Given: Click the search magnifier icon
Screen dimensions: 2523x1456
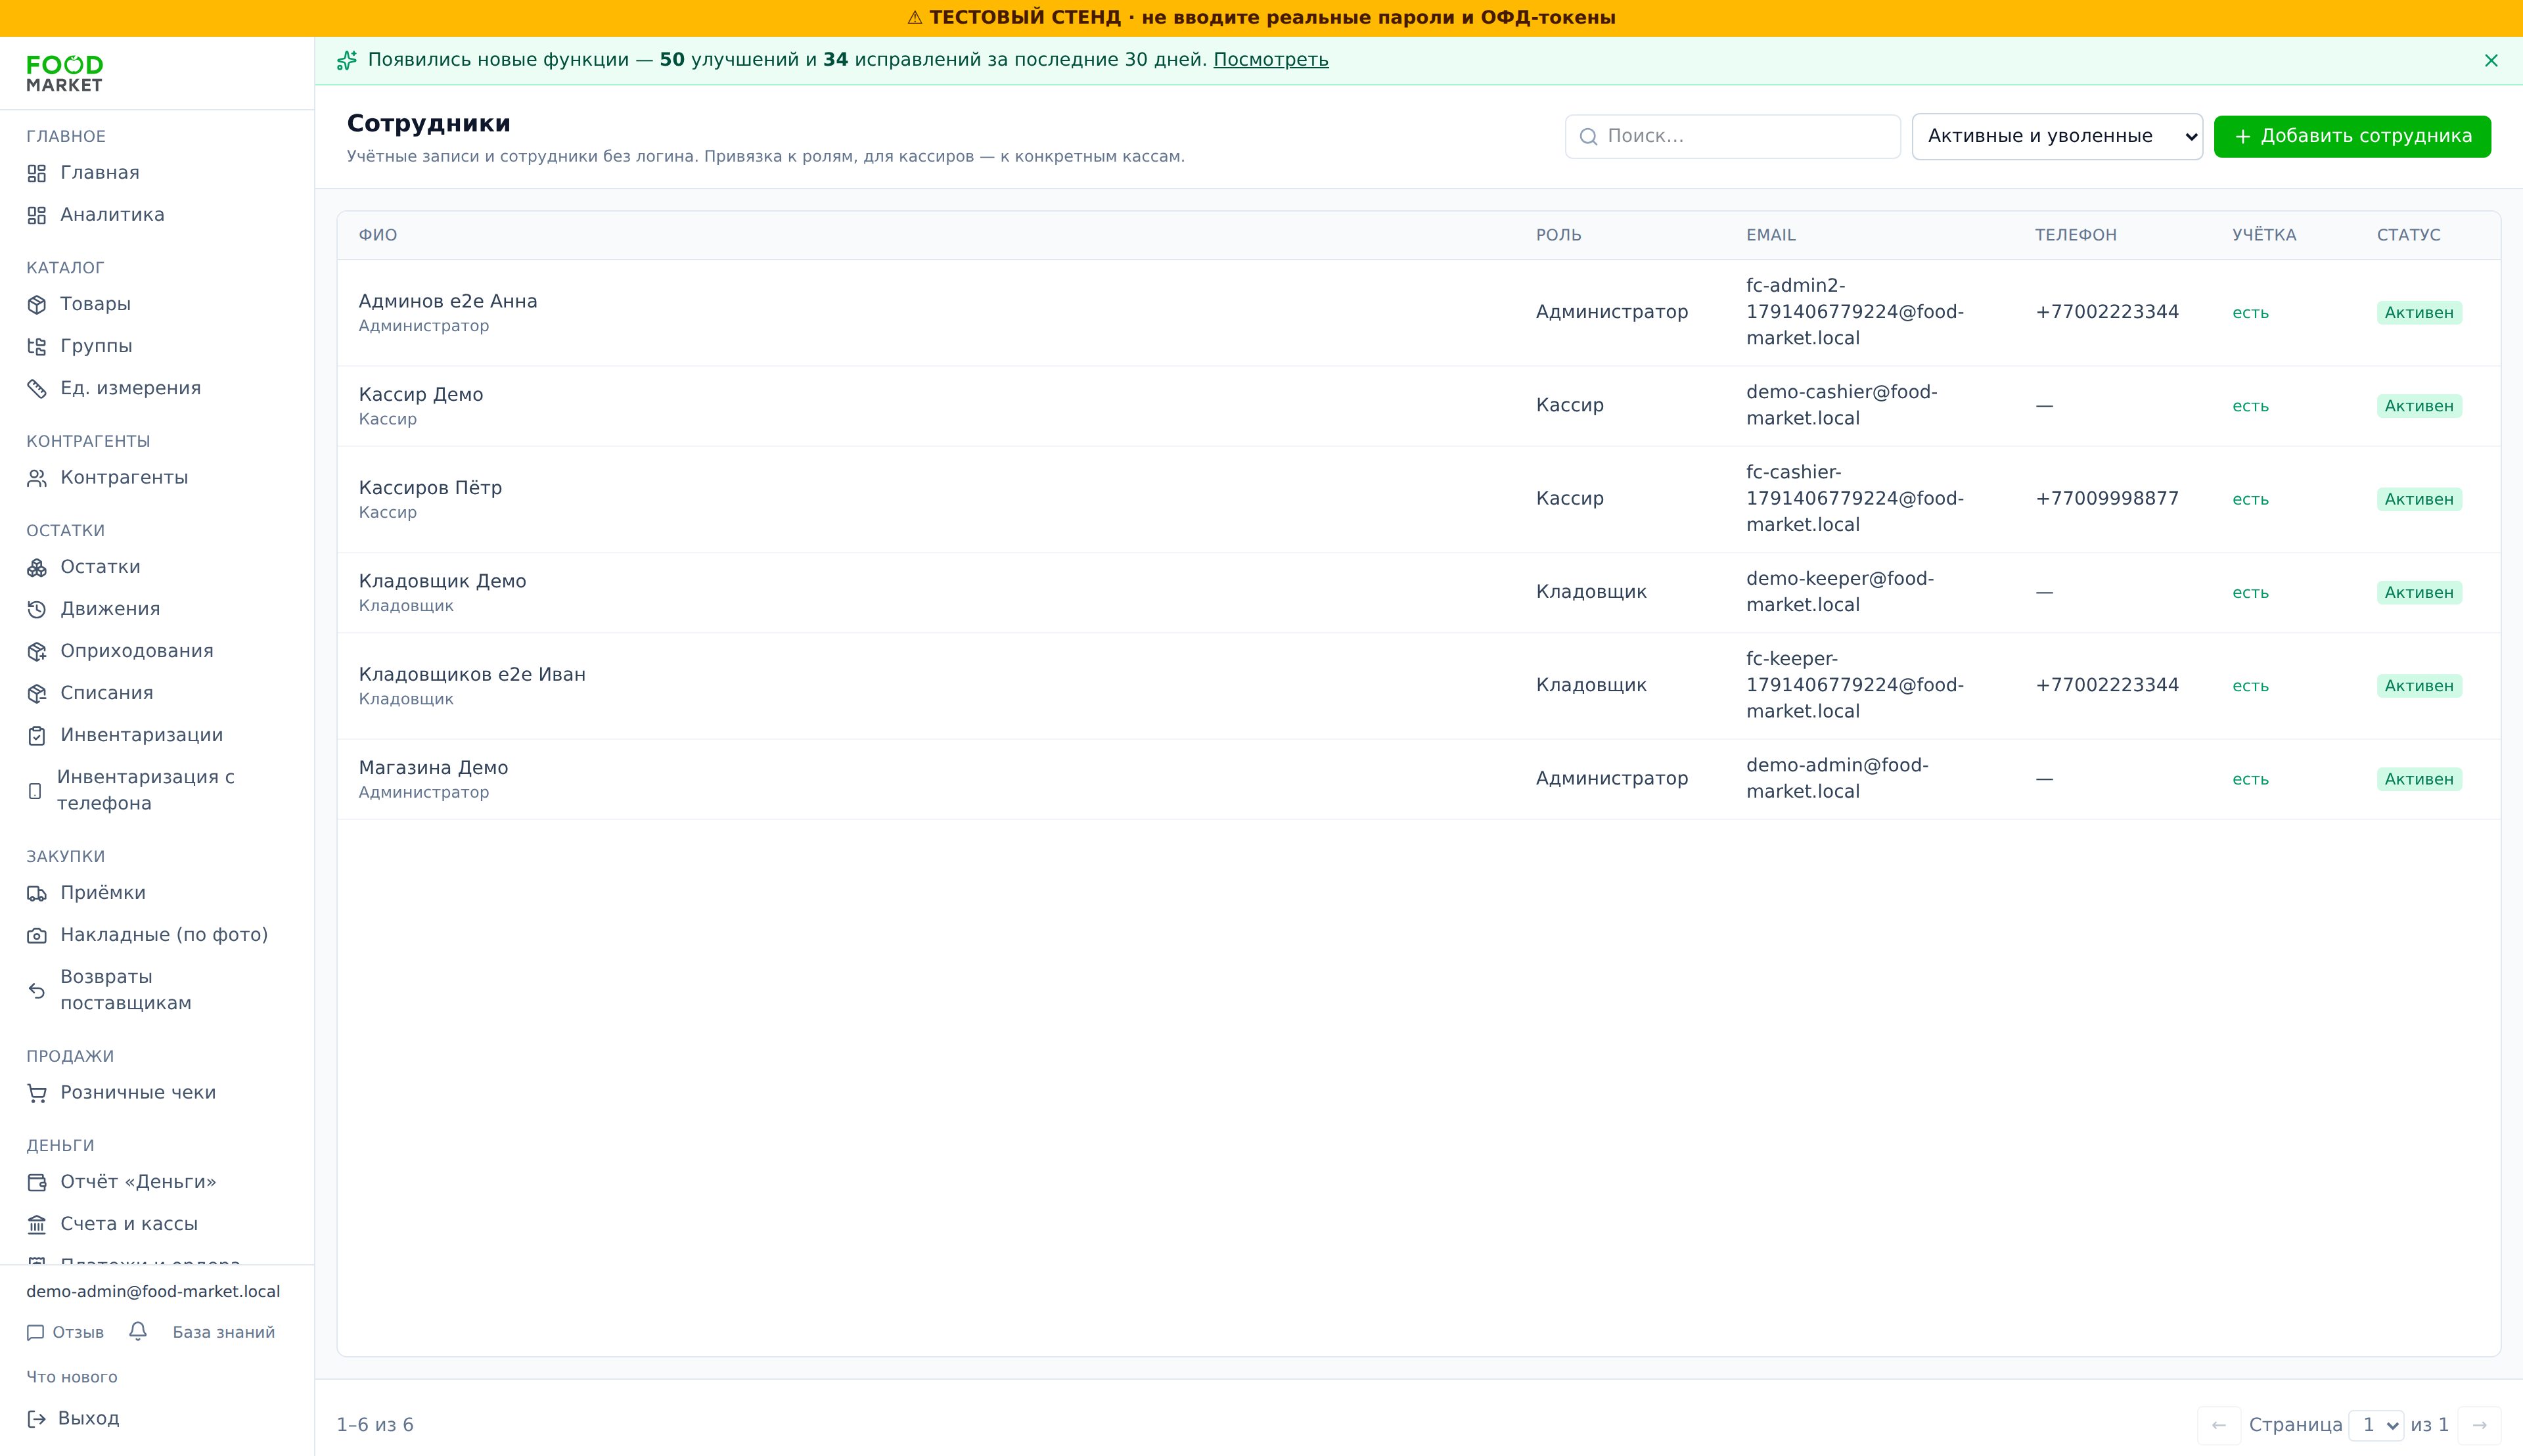Looking at the screenshot, I should coord(1588,136).
